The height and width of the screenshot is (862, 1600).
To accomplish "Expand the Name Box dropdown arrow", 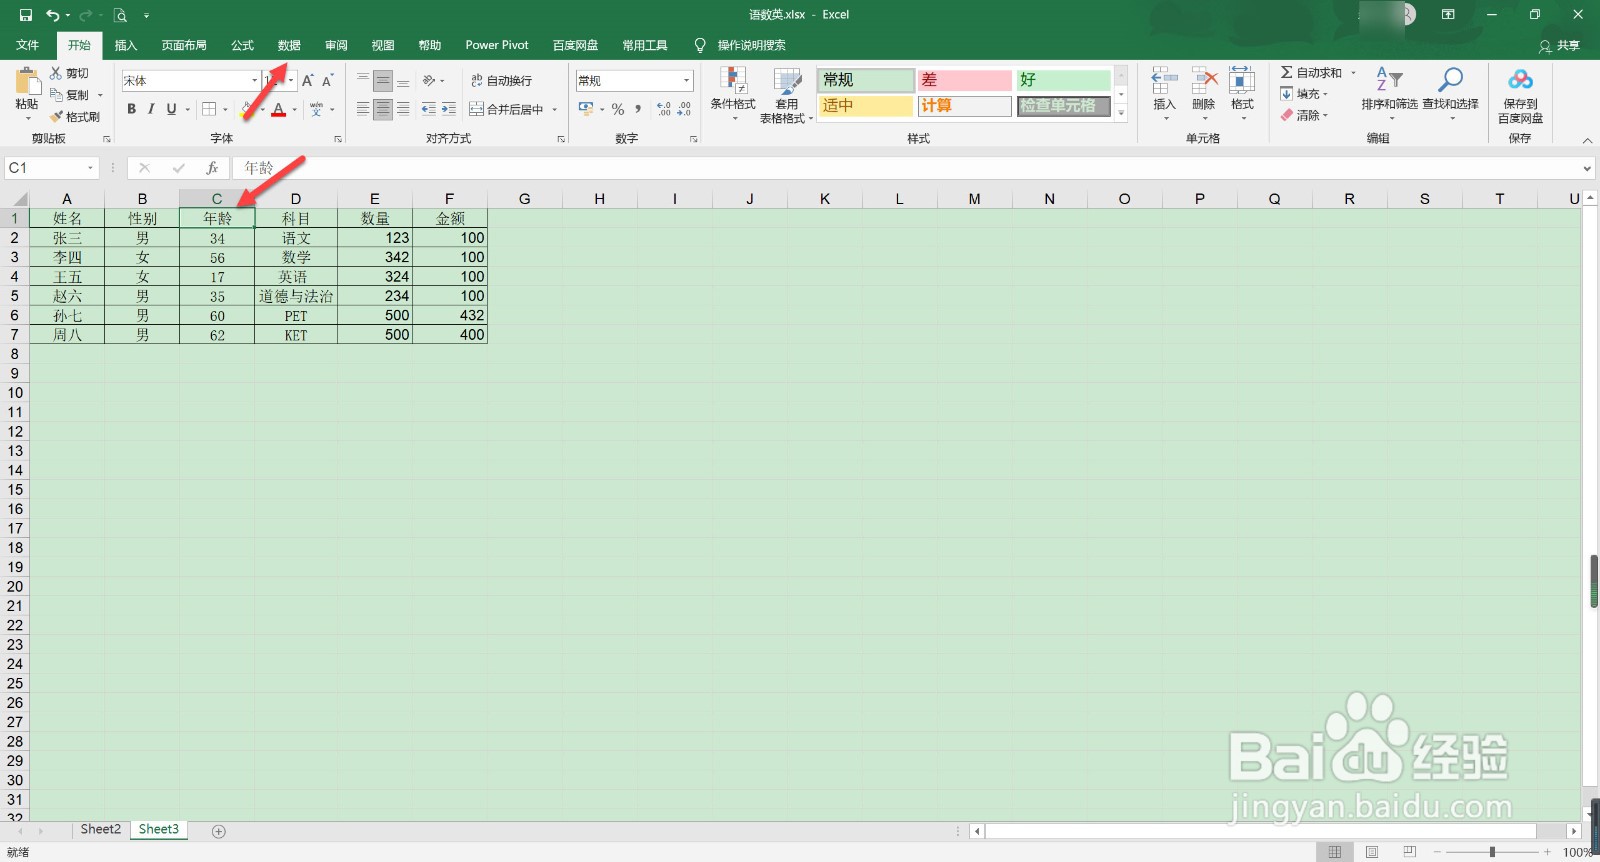I will point(90,168).
